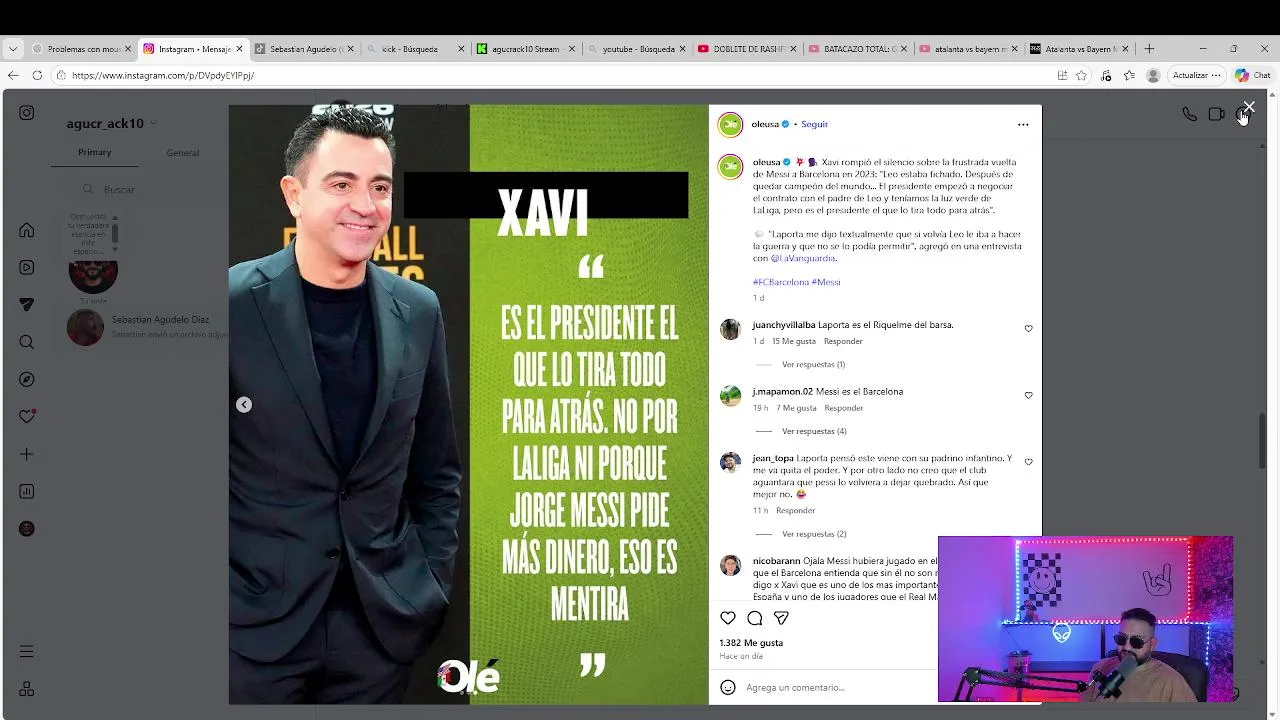The width and height of the screenshot is (1280, 720).
Task: Open jean_topa's avatar in the comments
Action: pos(731,463)
